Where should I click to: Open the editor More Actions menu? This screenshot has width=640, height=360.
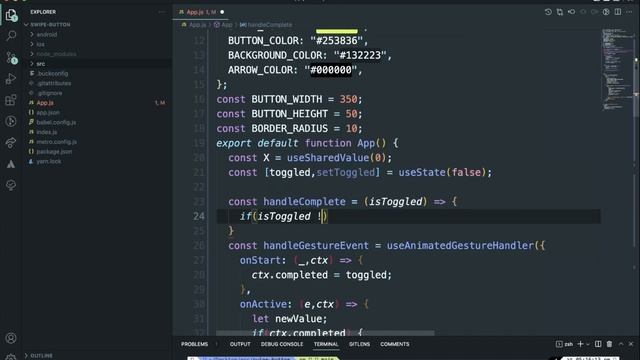click(x=629, y=12)
